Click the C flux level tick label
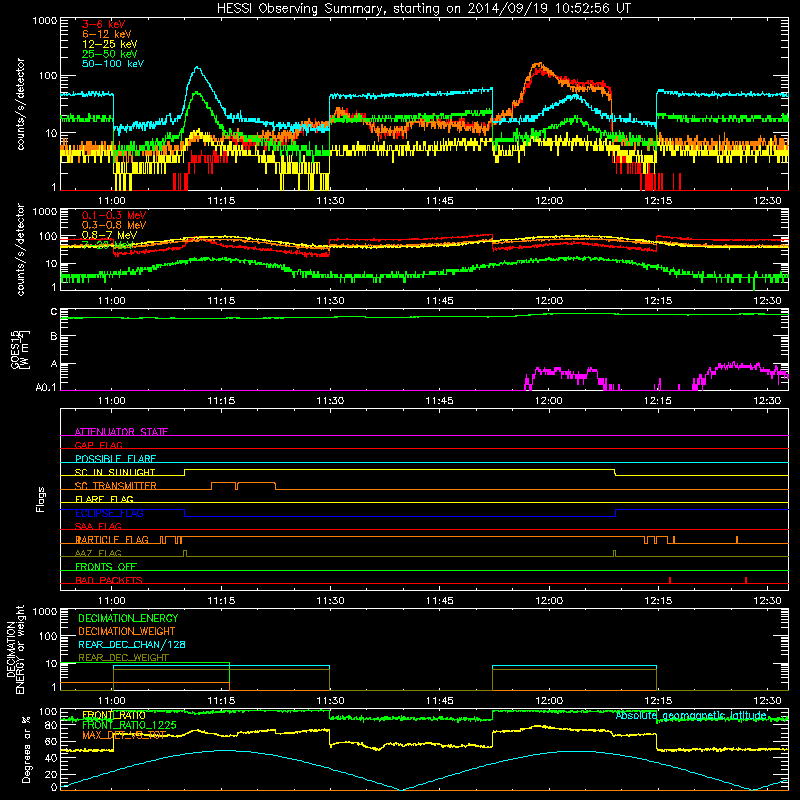The image size is (800, 800). [x=54, y=312]
